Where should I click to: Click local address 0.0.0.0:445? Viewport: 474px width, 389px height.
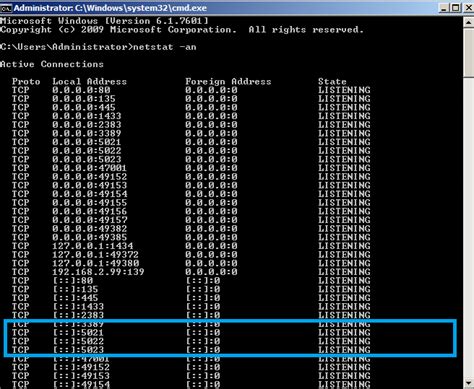tap(84, 108)
